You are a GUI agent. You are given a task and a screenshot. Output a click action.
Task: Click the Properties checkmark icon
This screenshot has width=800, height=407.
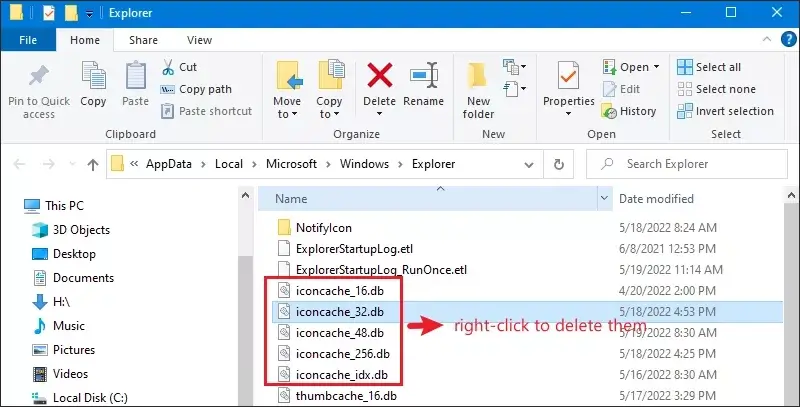(x=568, y=76)
